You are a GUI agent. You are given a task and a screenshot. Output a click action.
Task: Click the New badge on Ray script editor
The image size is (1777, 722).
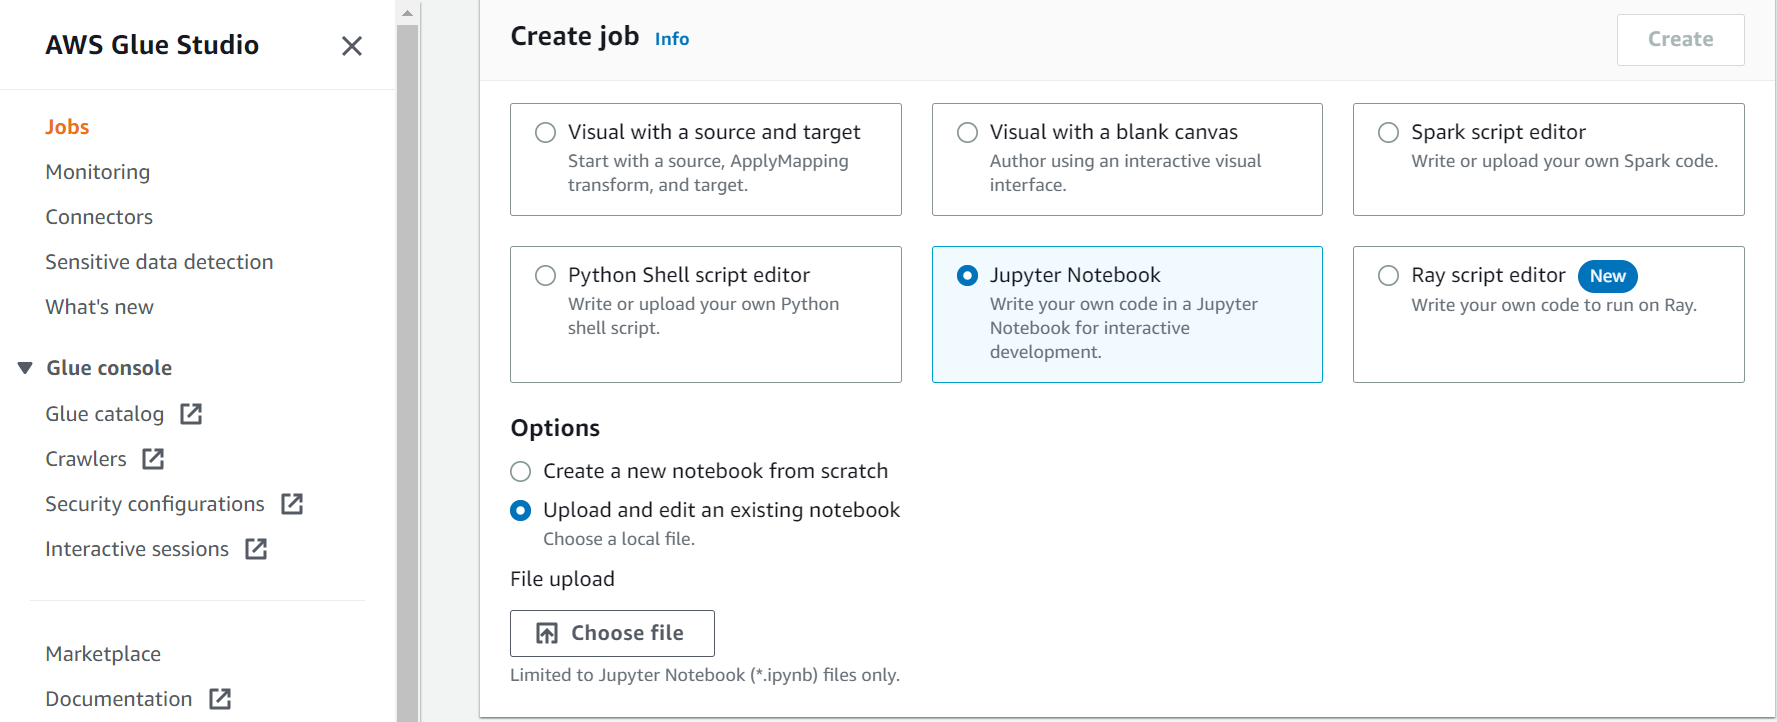click(x=1607, y=276)
